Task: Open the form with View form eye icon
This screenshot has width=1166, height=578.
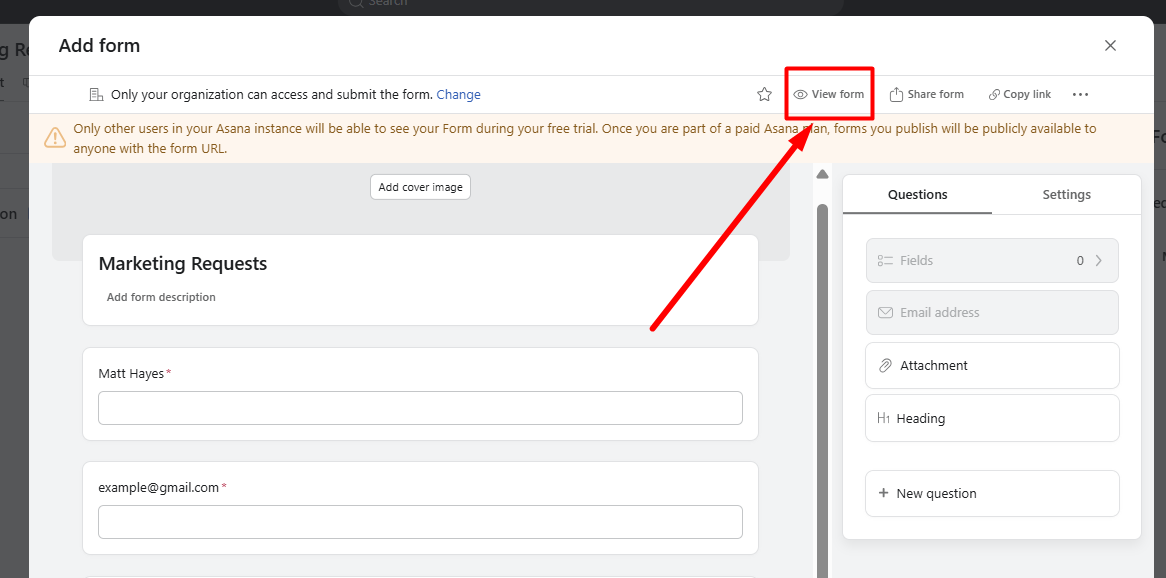Action: (798, 93)
